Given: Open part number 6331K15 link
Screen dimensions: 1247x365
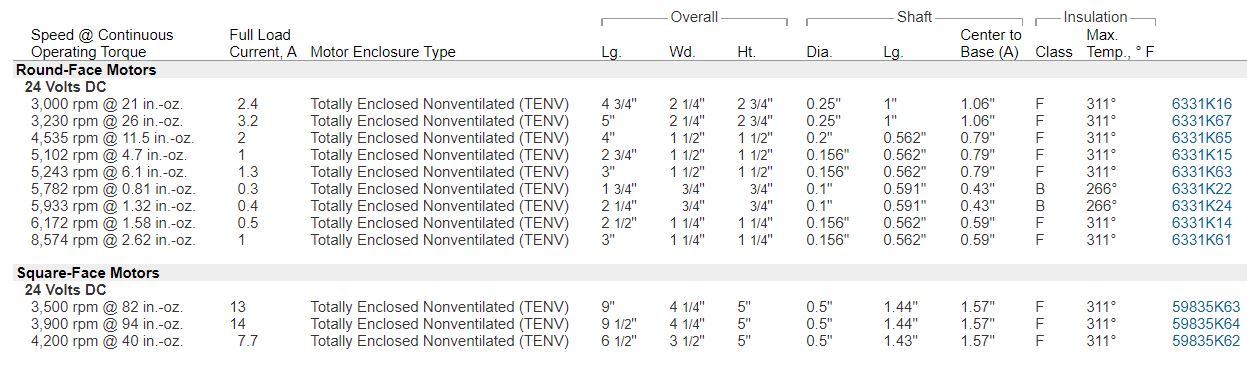Looking at the screenshot, I should pyautogui.click(x=1201, y=155).
